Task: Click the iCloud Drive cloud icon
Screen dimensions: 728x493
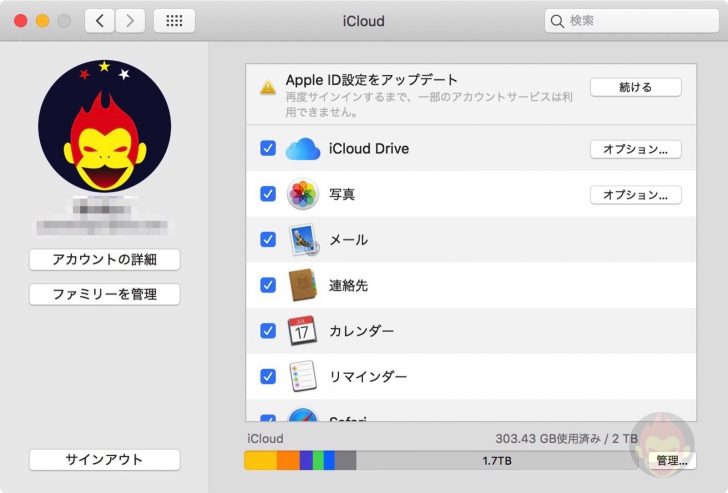Action: click(303, 149)
